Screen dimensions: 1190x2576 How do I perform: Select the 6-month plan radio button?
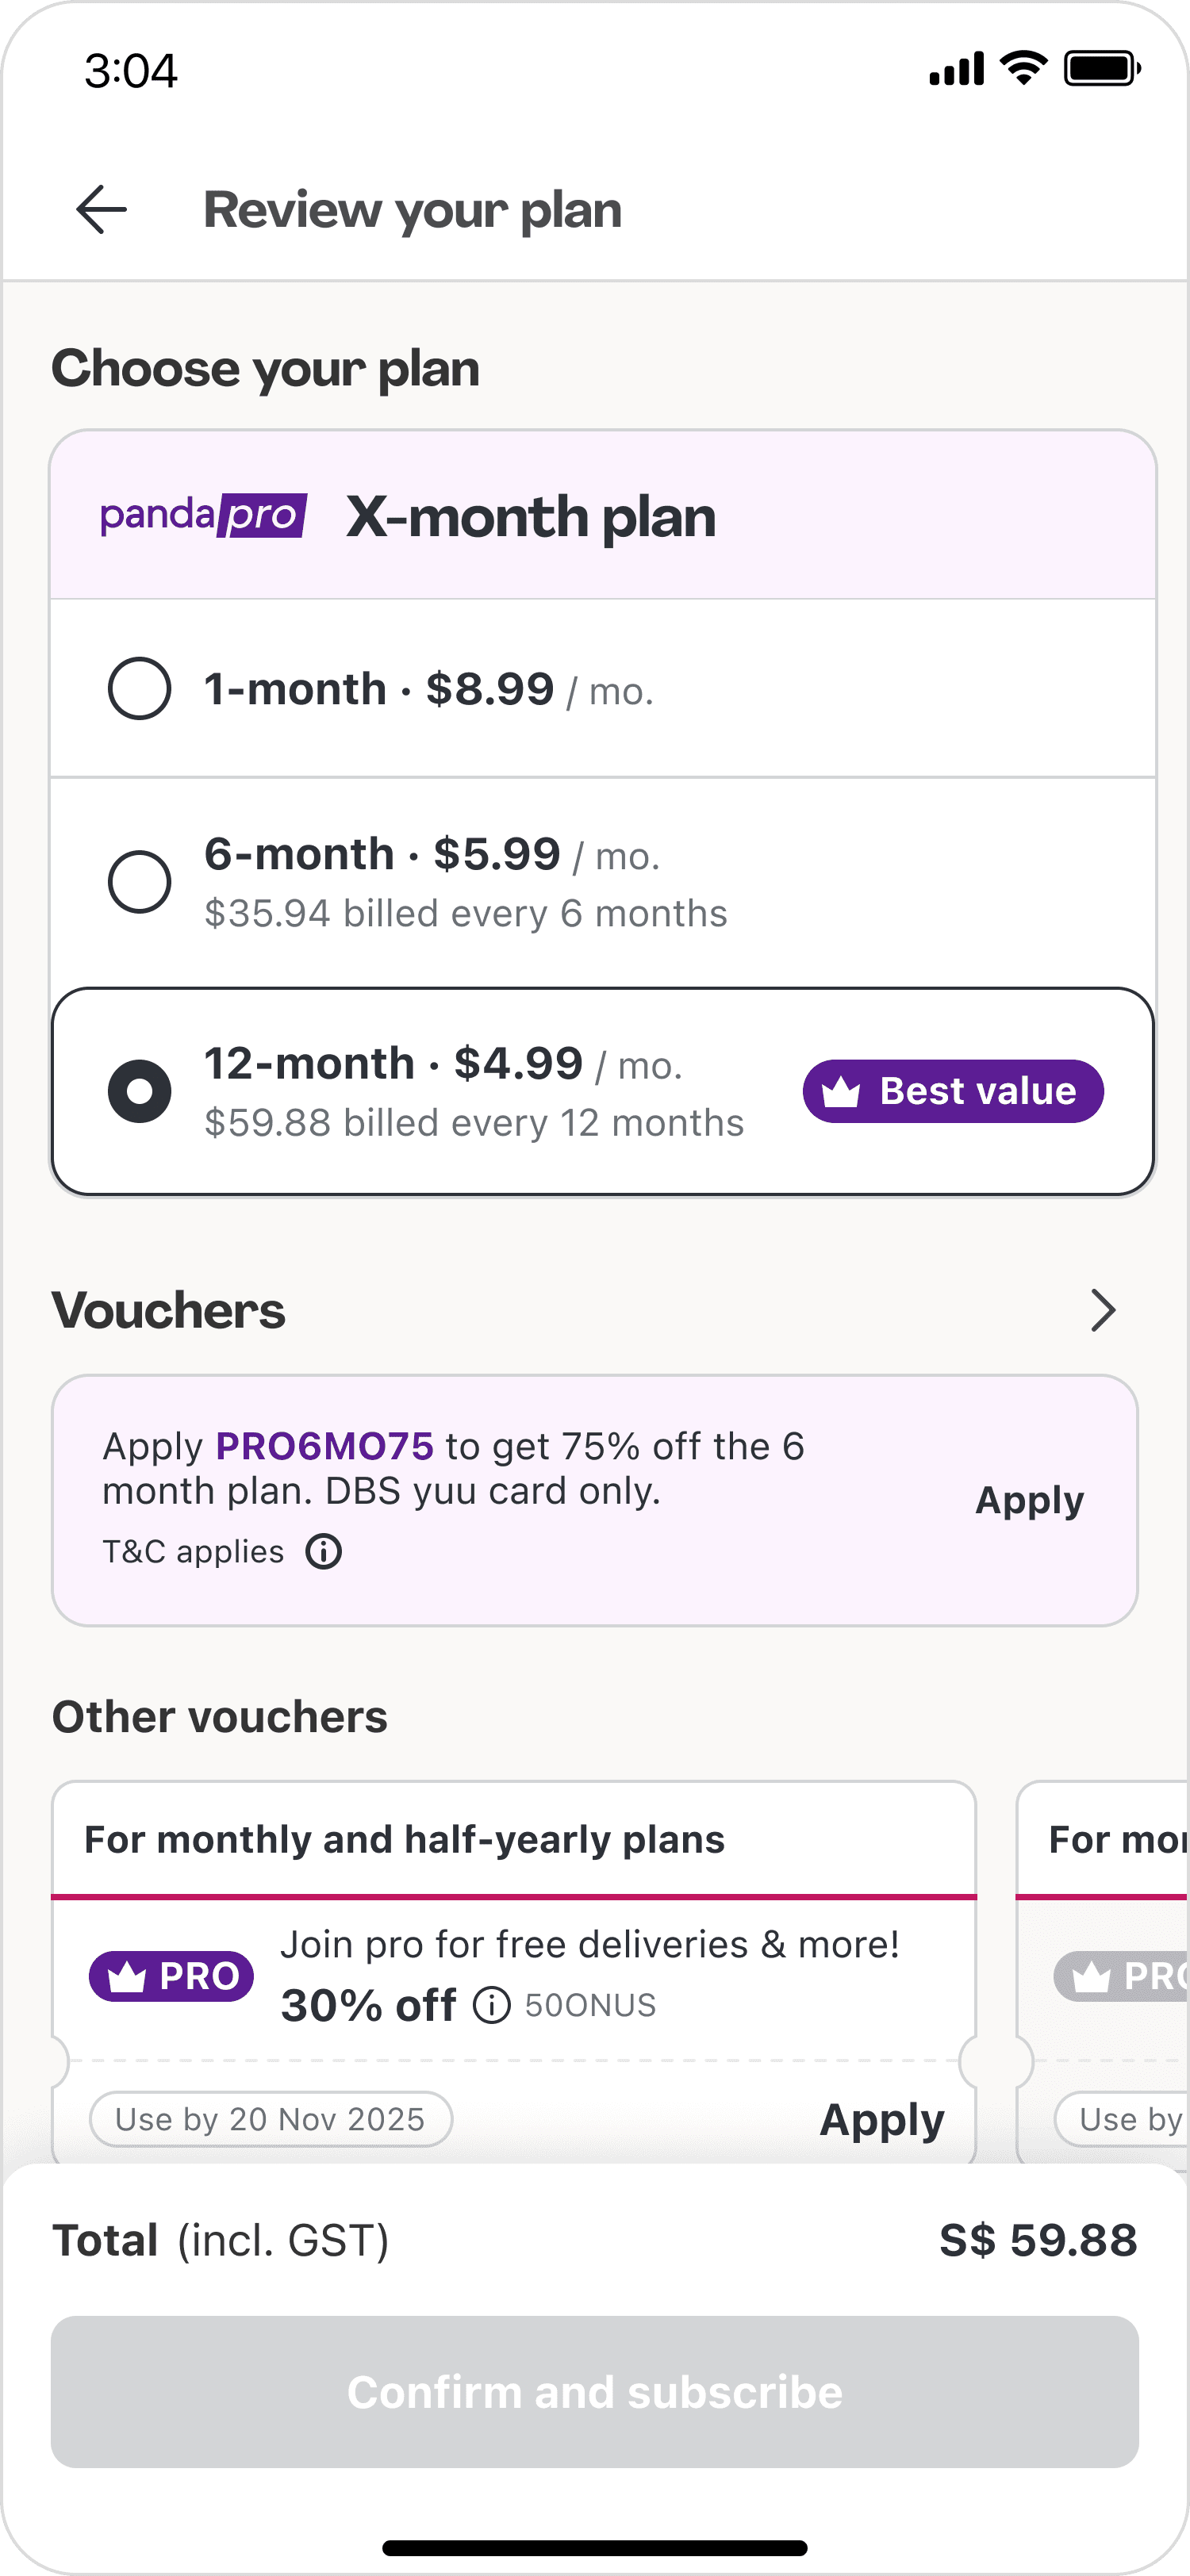pos(139,882)
